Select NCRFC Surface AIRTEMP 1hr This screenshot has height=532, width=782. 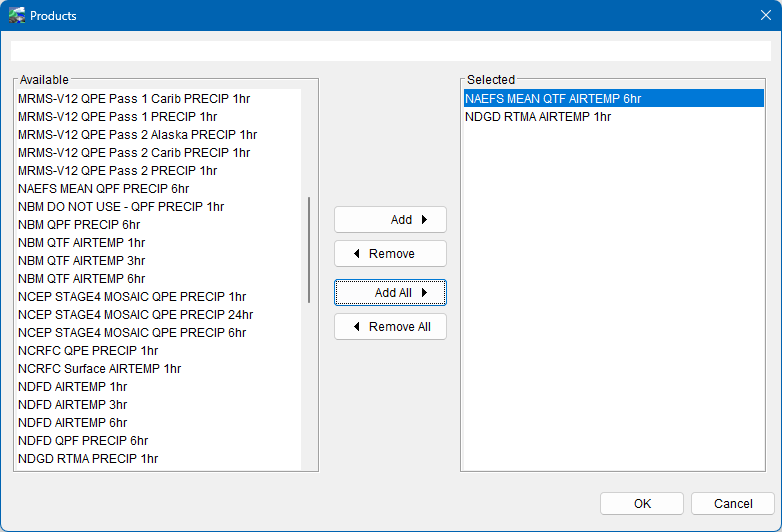pos(159,368)
